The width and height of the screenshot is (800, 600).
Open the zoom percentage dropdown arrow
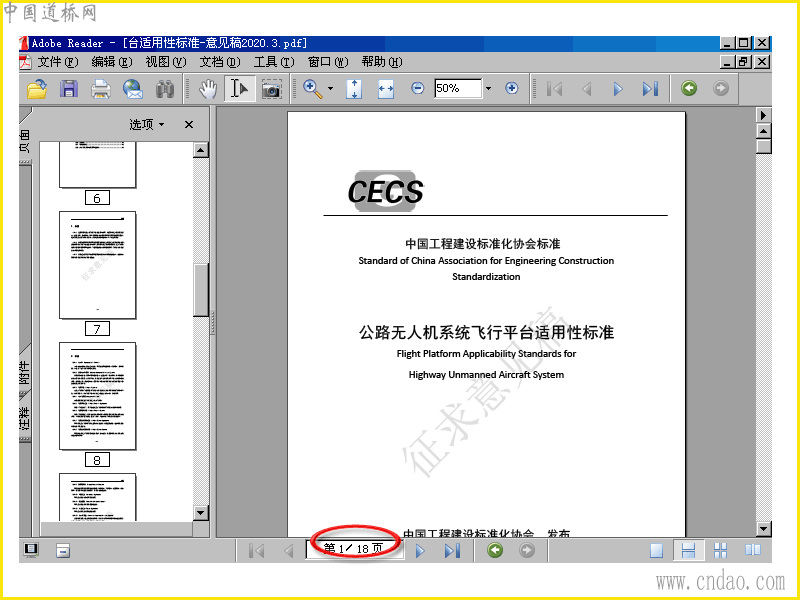click(x=488, y=88)
